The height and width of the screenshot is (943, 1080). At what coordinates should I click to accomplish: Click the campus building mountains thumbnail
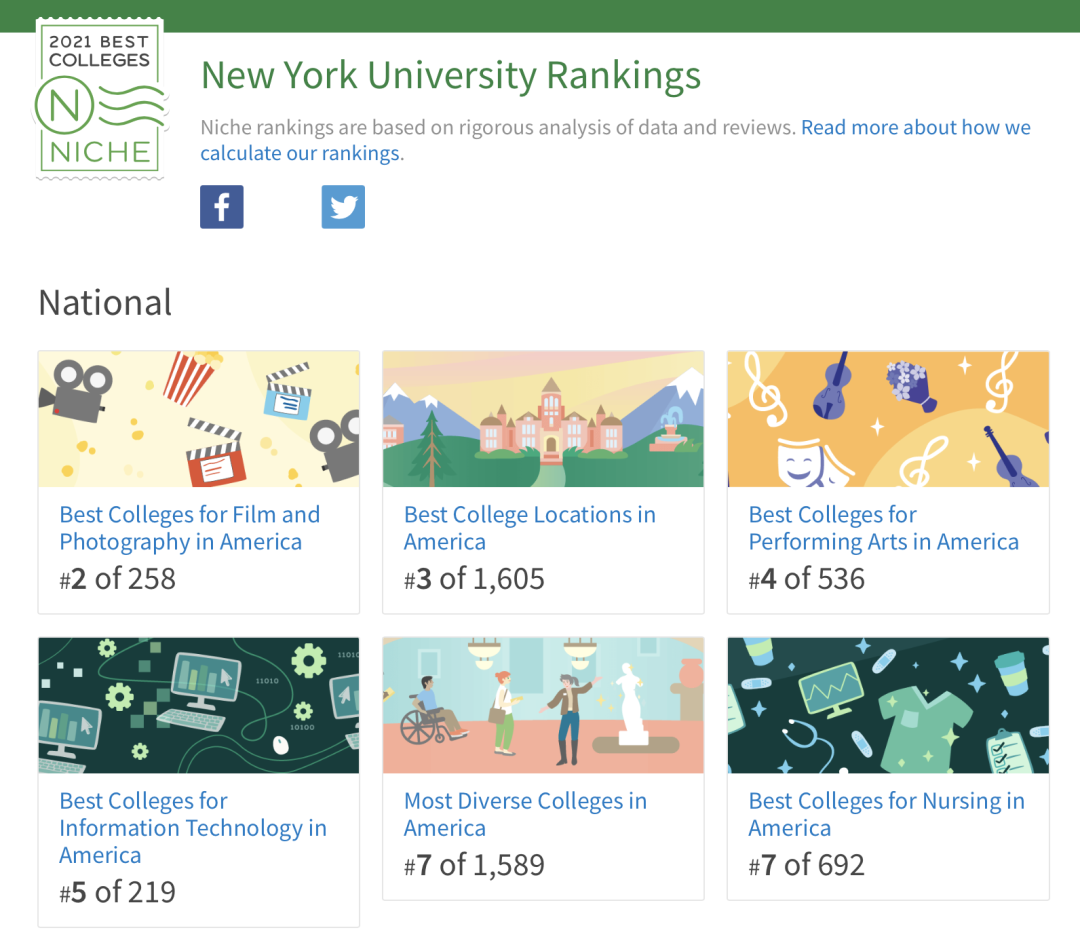[543, 419]
